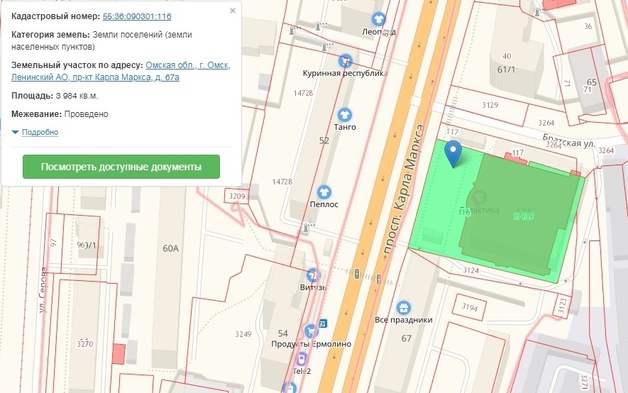628x393 pixels.
Task: Select parcel label 3249
Action: pyautogui.click(x=243, y=334)
